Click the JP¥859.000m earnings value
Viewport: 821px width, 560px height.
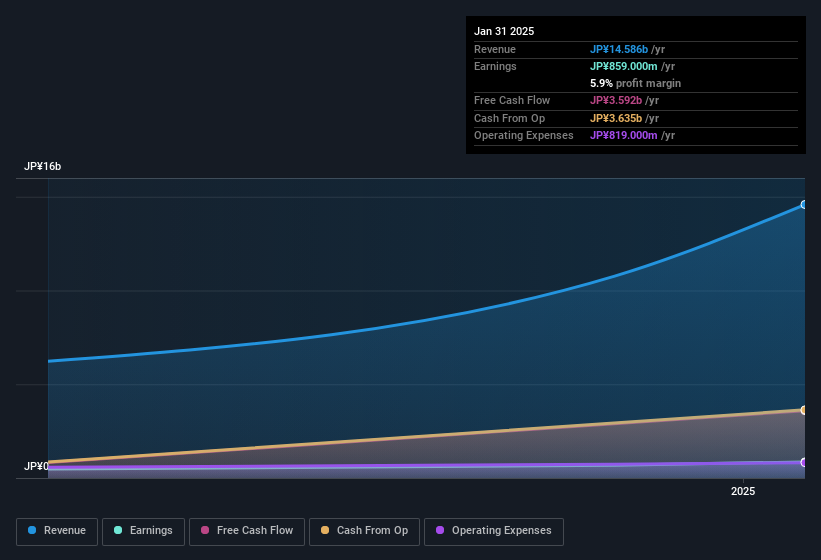click(624, 66)
